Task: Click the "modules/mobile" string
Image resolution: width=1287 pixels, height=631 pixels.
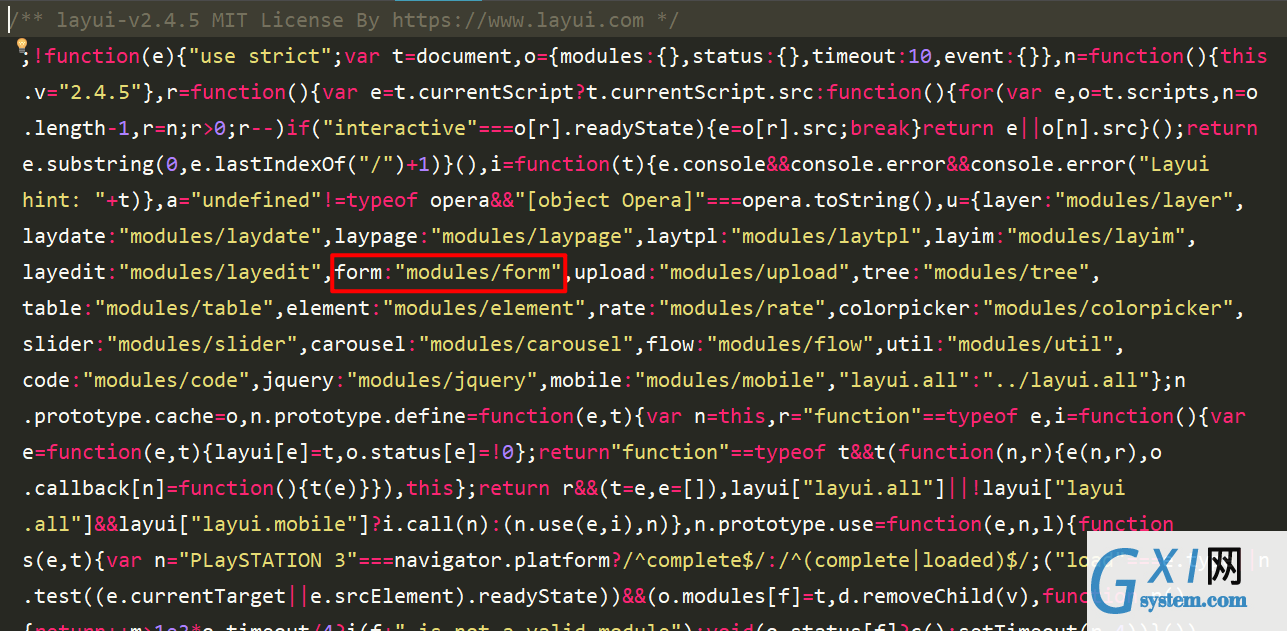Action: (x=730, y=380)
